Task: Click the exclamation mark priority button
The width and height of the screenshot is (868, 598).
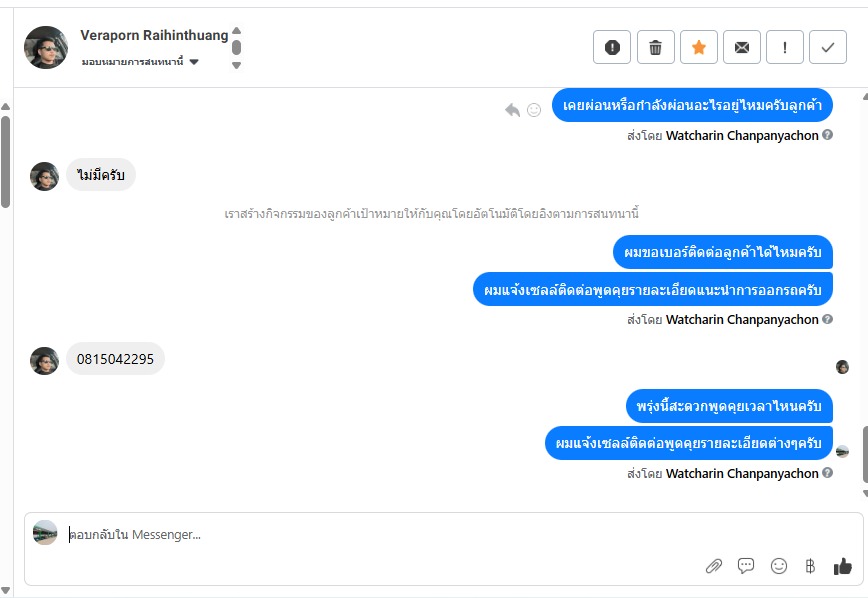Action: click(785, 47)
